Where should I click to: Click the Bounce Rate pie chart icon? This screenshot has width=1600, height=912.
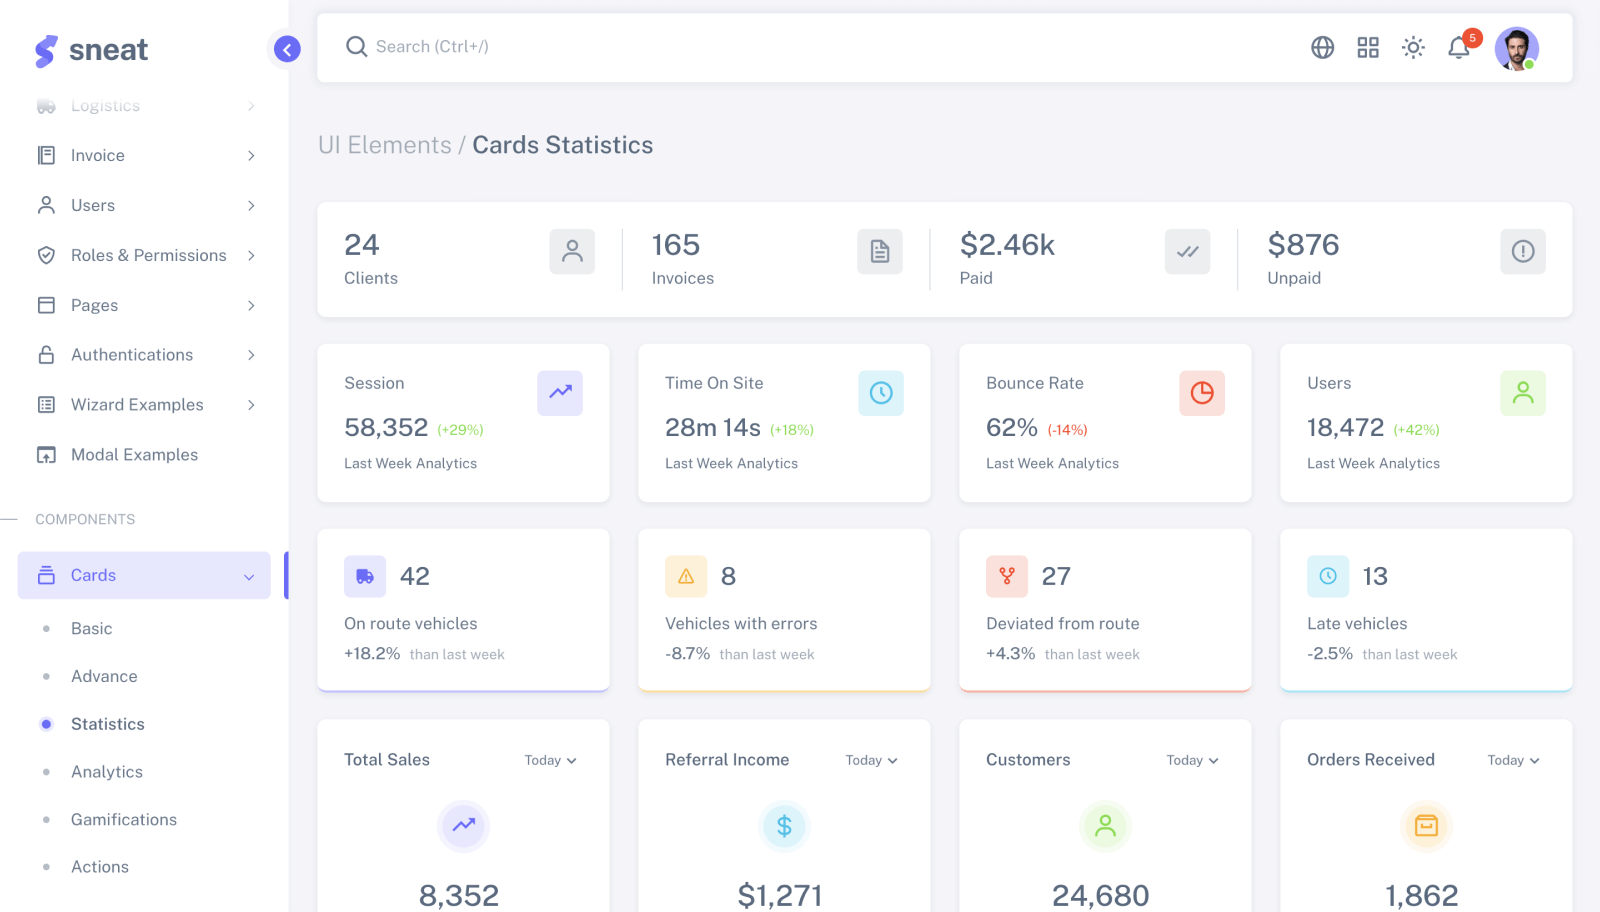point(1202,393)
